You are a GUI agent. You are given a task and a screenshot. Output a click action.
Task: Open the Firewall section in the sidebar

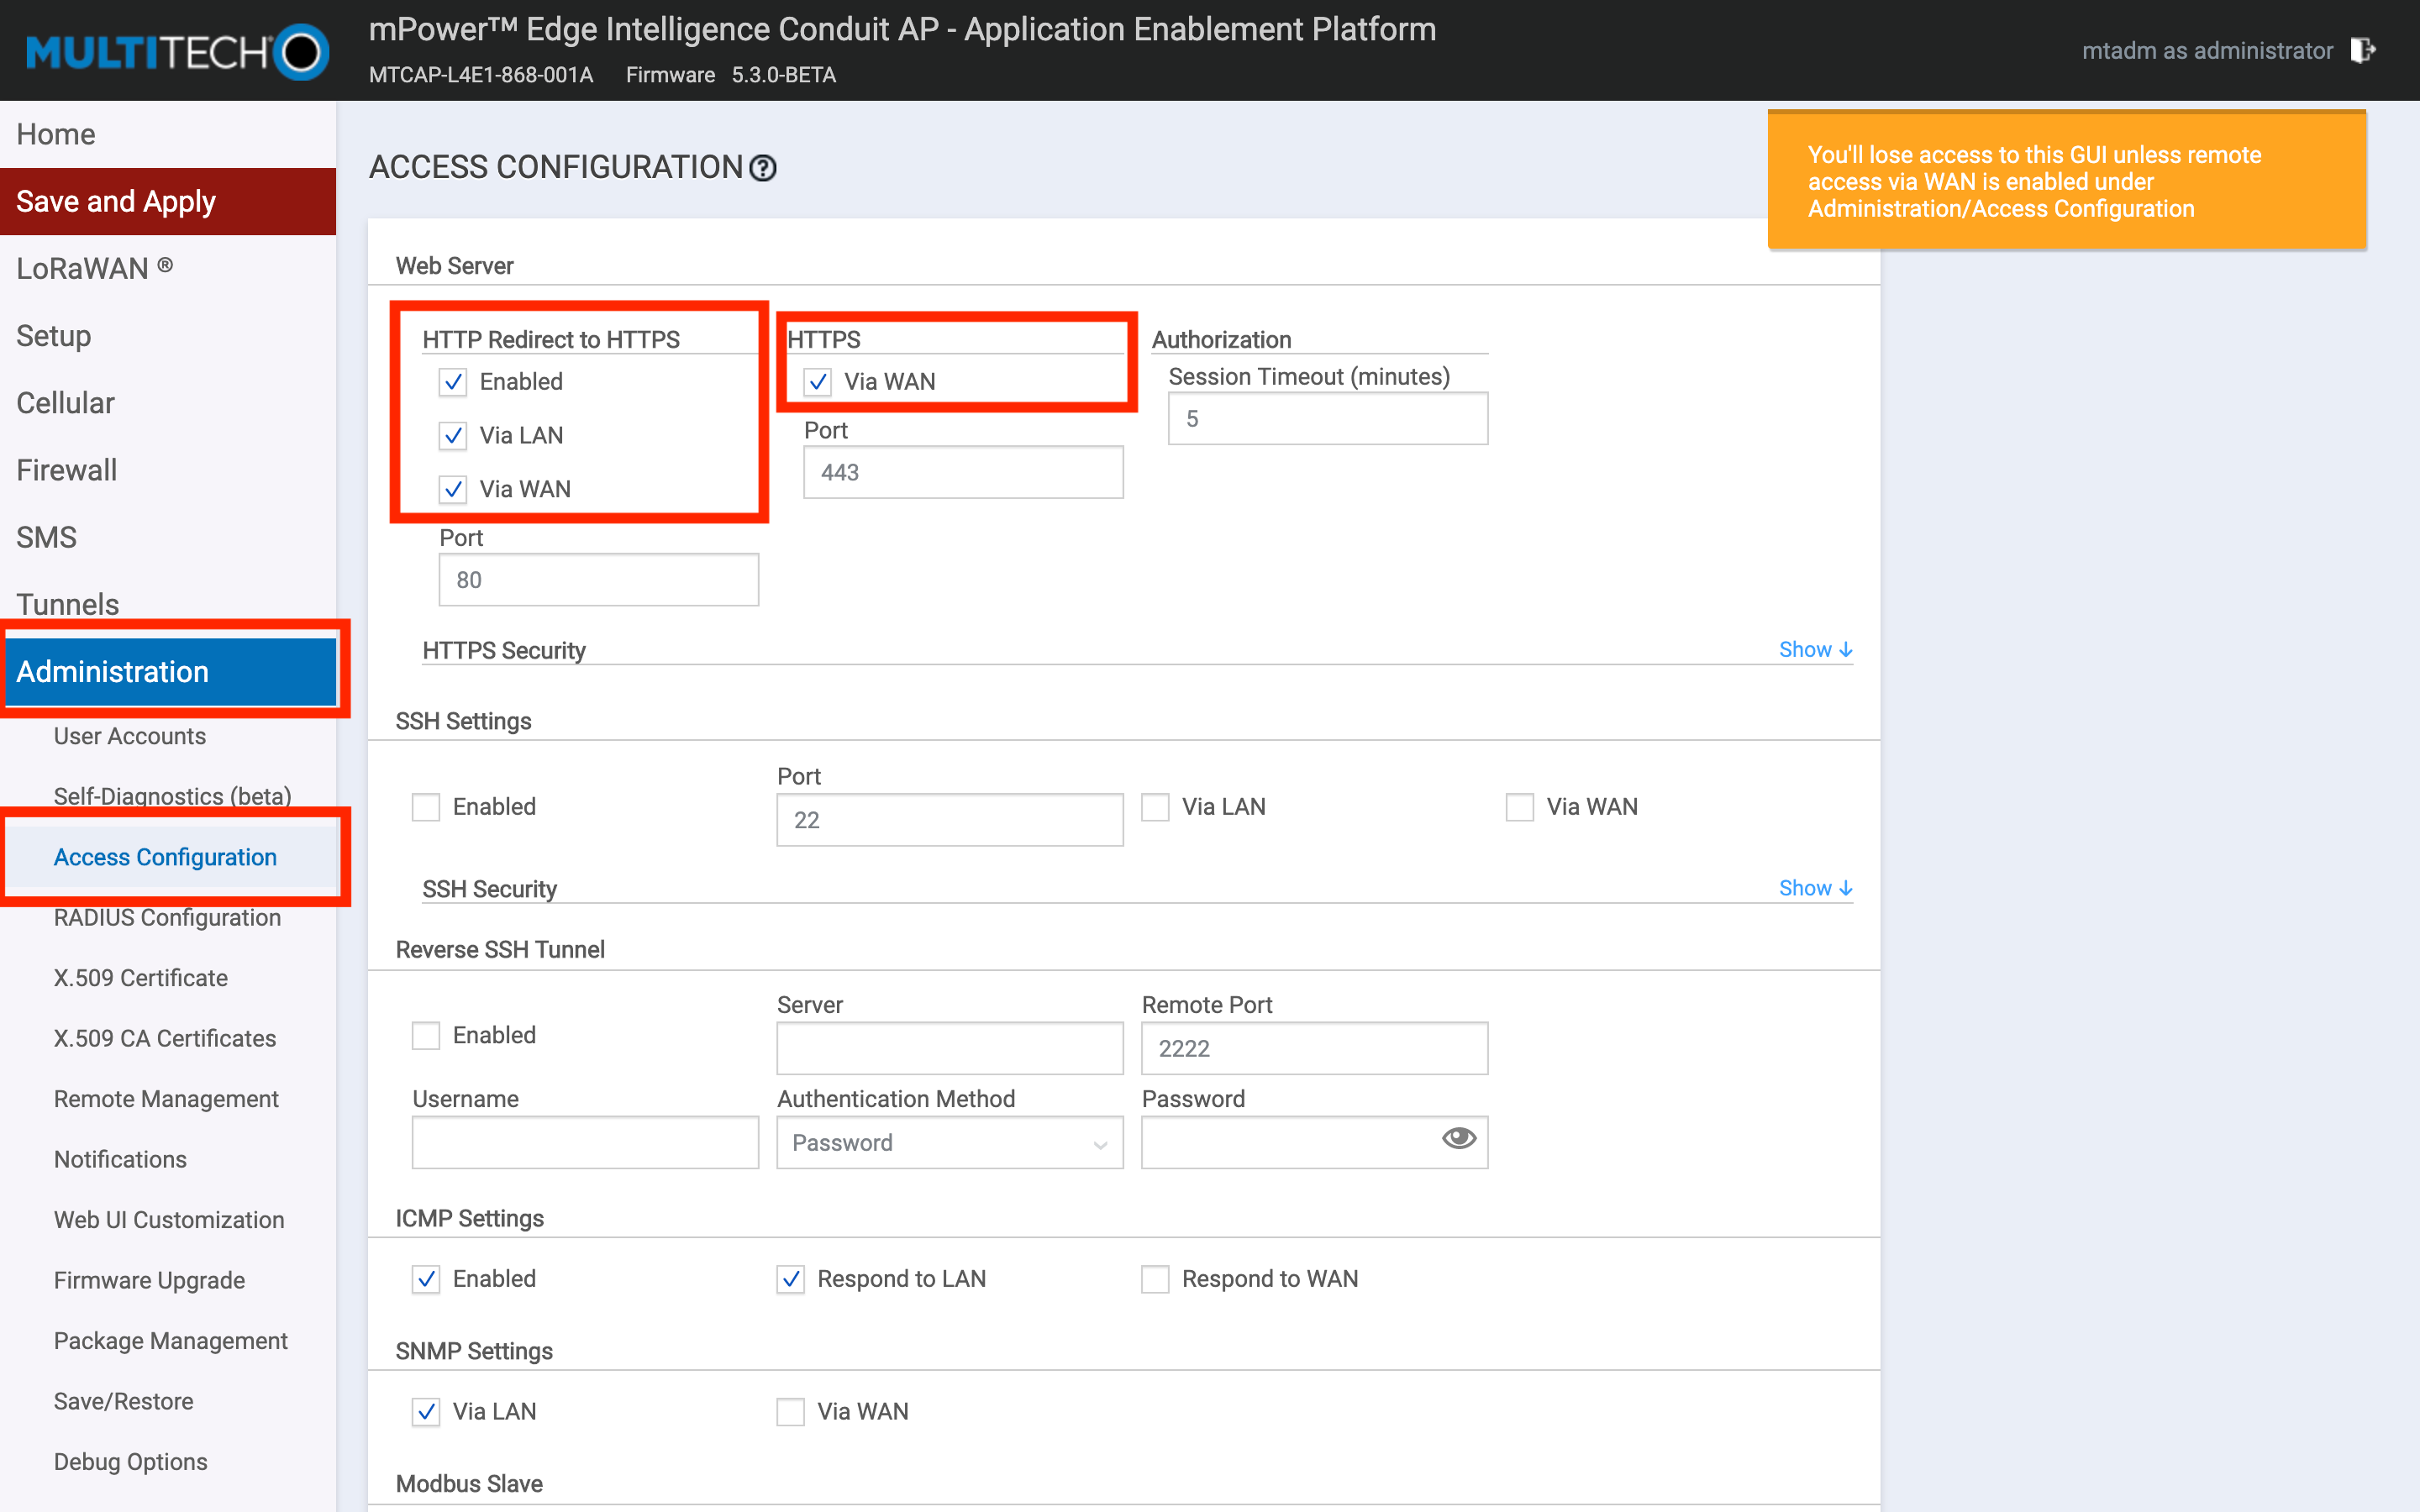coord(66,470)
